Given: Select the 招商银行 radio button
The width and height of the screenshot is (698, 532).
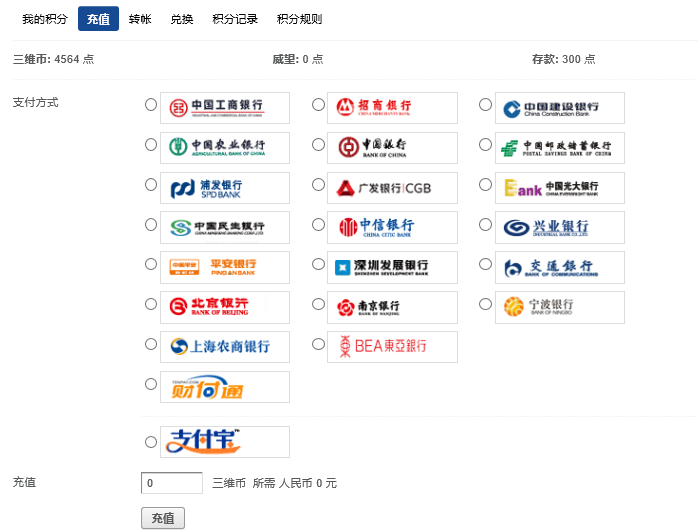Looking at the screenshot, I should (x=318, y=105).
